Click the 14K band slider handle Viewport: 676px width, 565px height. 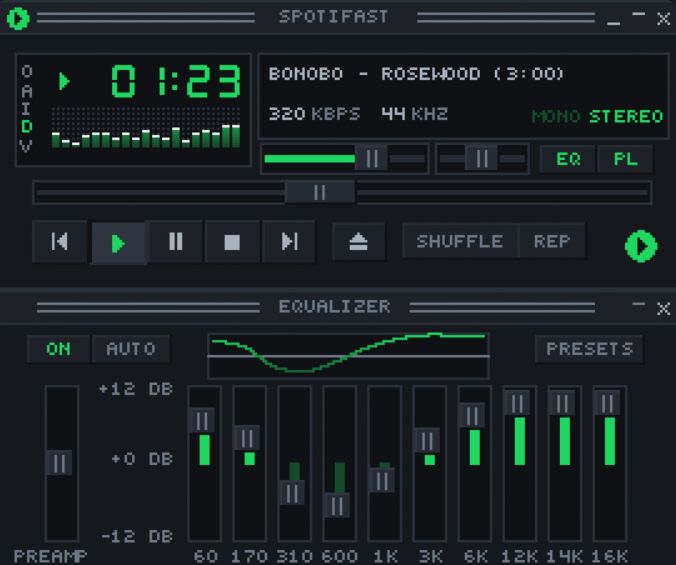pos(562,403)
